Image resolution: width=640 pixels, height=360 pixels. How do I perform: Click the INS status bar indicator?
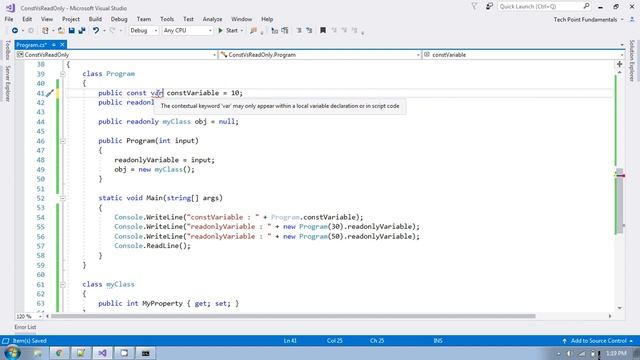pyautogui.click(x=438, y=341)
